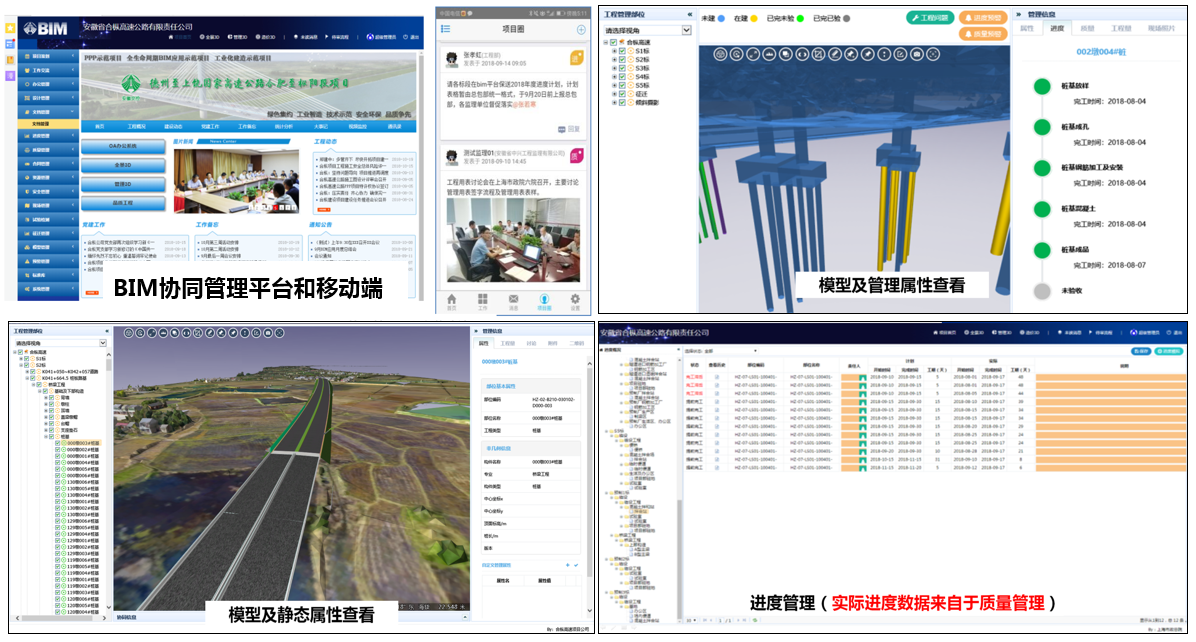Screen dimensions: 1196x642
Task: Click the diagonal expand-arrows icon in road model viewer toolbar
Action: coord(152,333)
